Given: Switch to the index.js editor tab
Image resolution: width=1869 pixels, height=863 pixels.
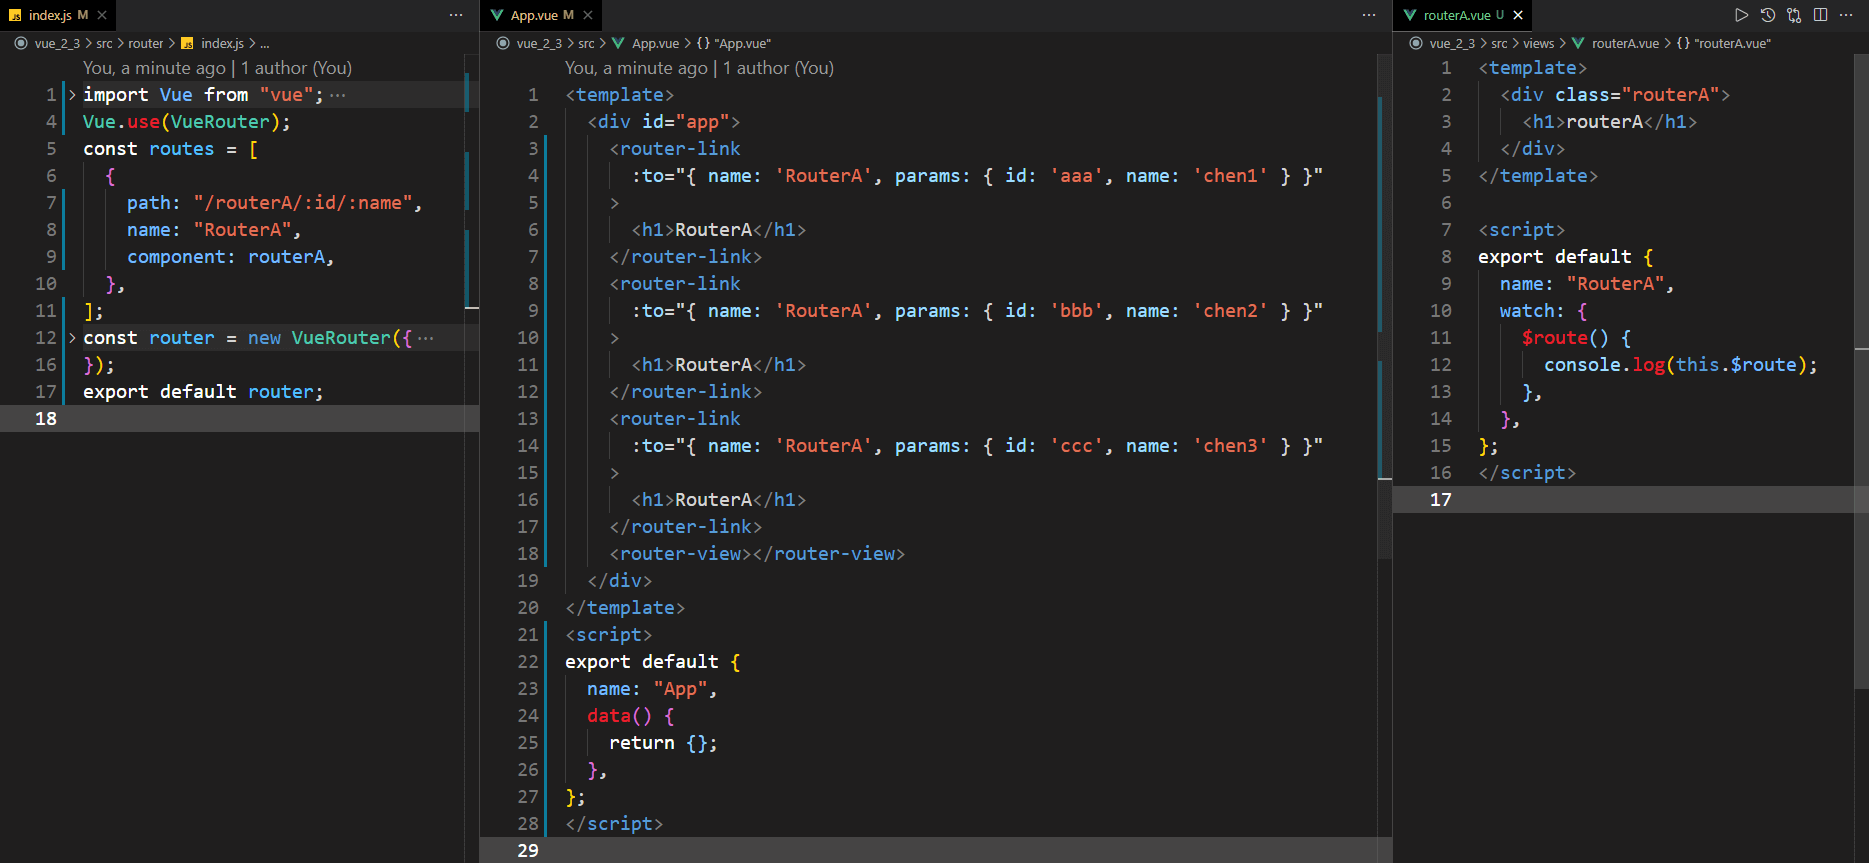Looking at the screenshot, I should pyautogui.click(x=57, y=15).
